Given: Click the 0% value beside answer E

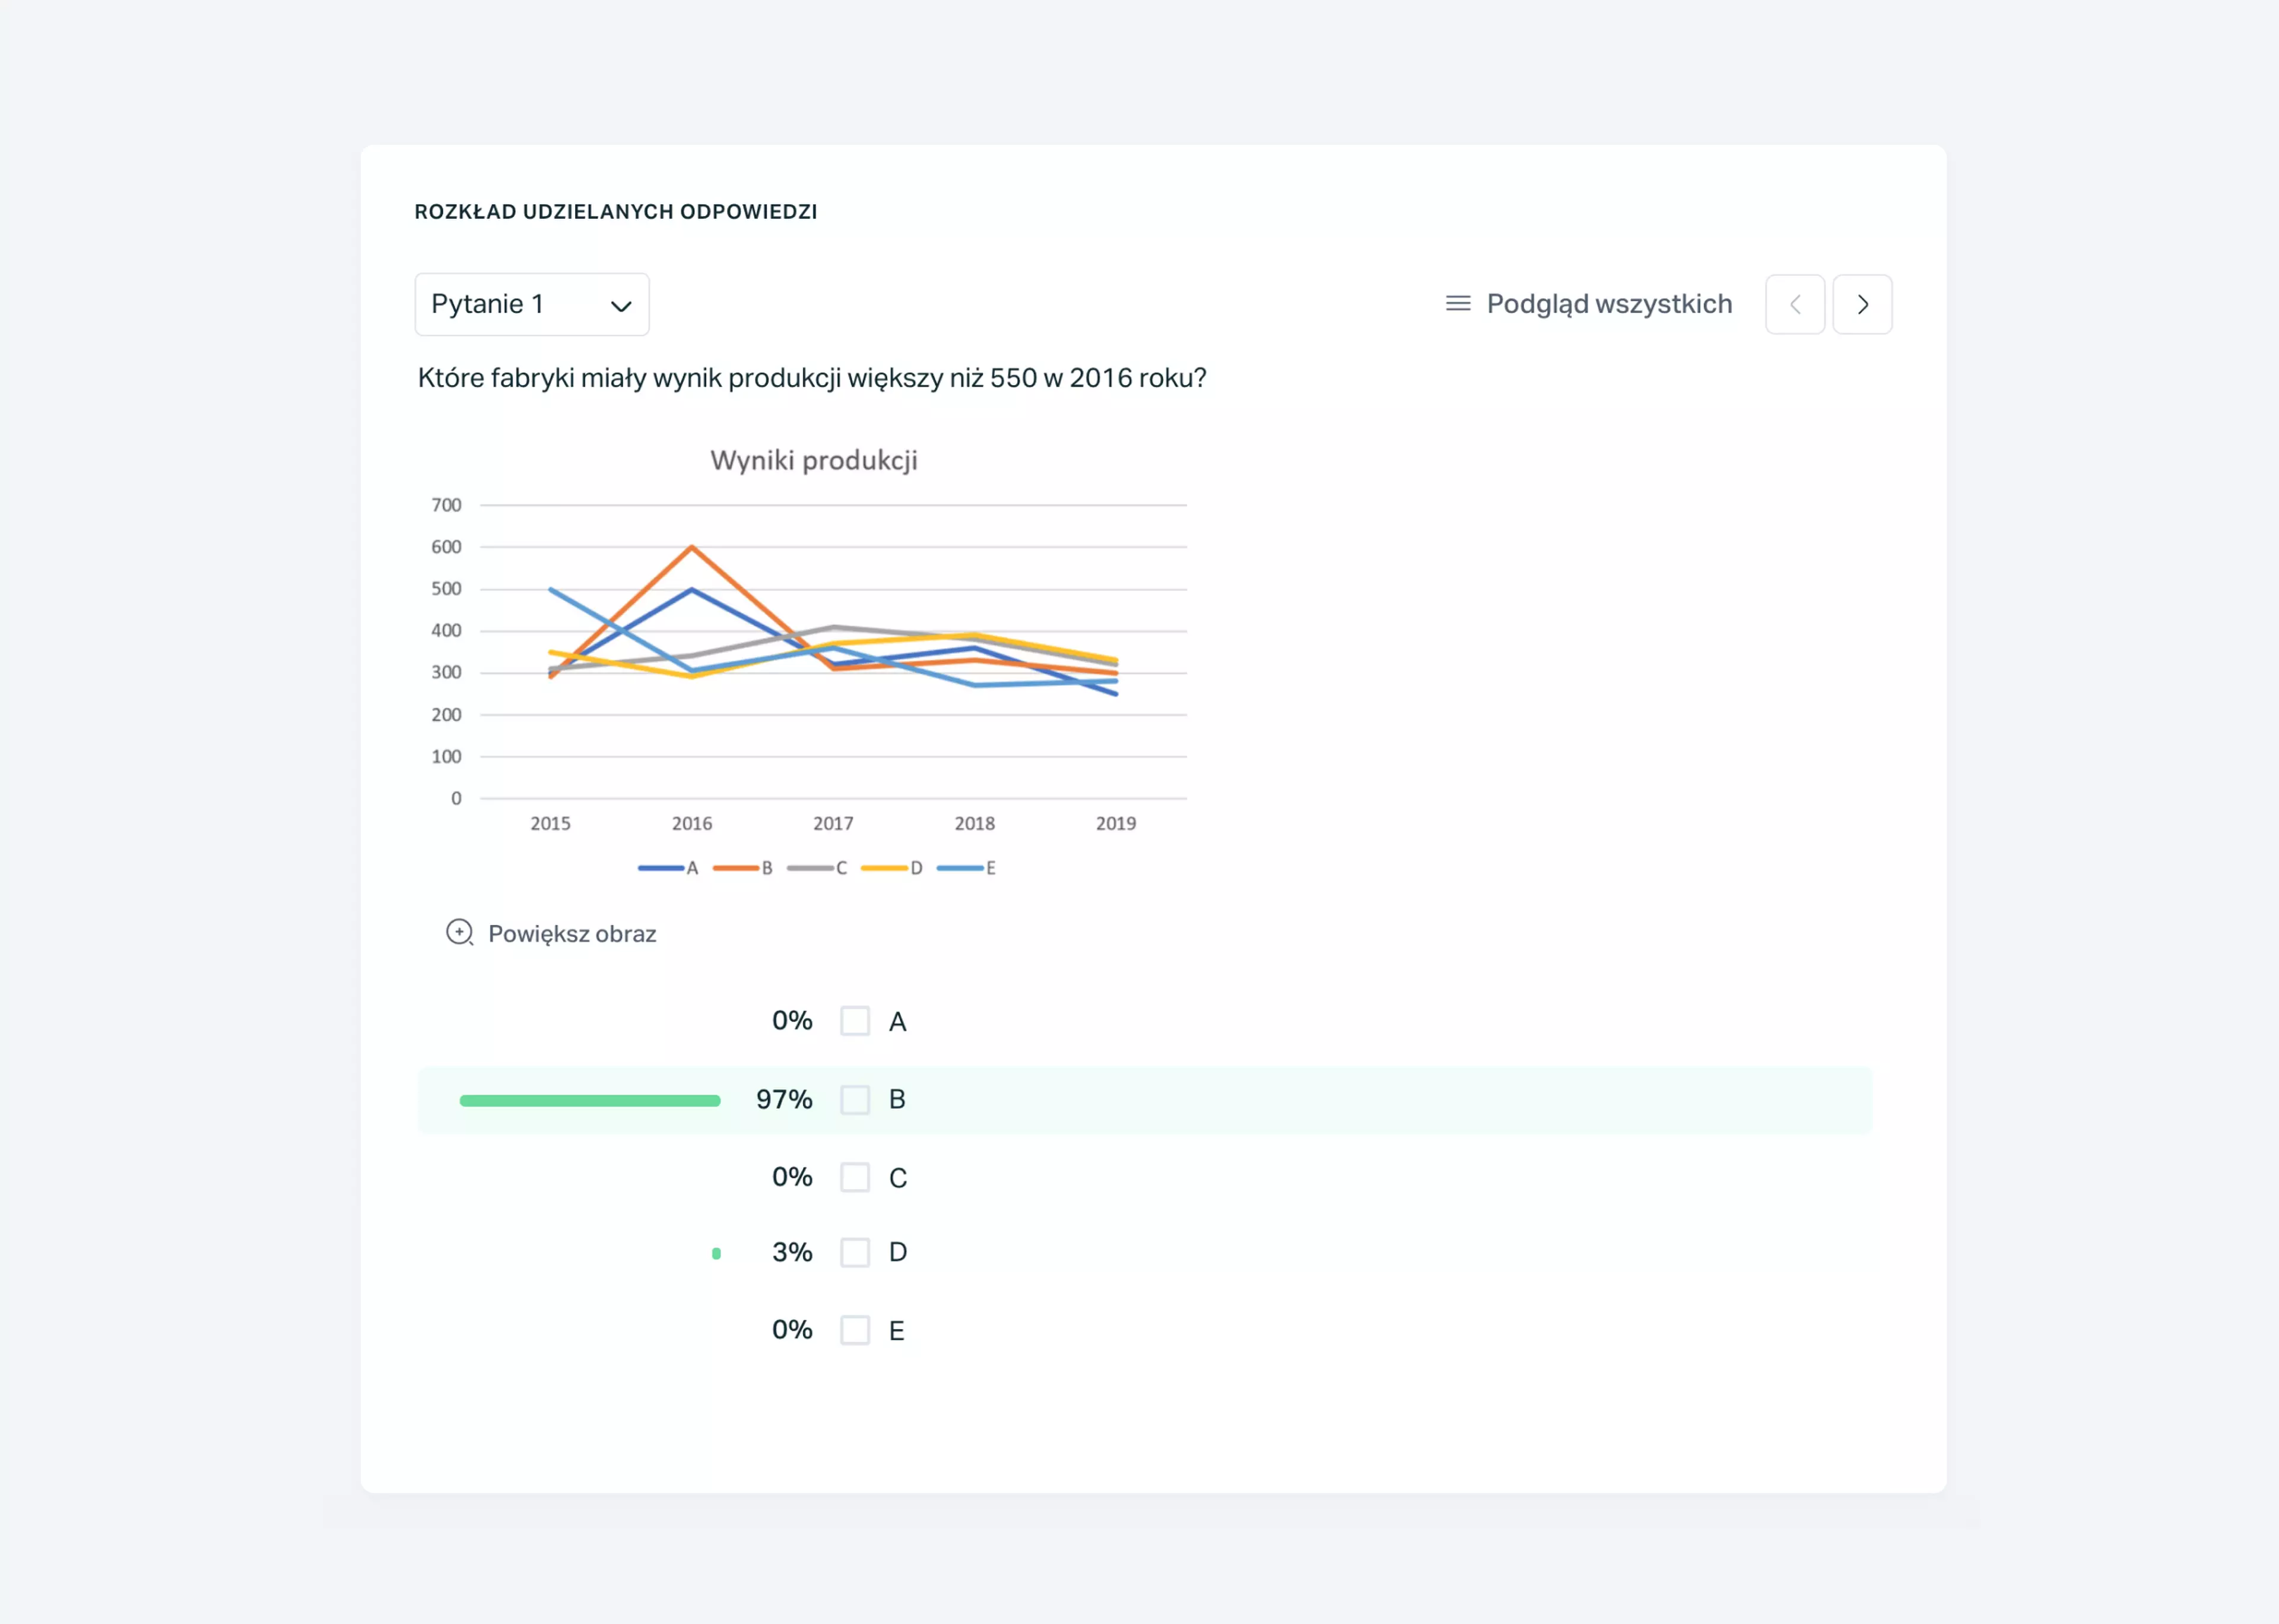Looking at the screenshot, I should pyautogui.click(x=792, y=1329).
